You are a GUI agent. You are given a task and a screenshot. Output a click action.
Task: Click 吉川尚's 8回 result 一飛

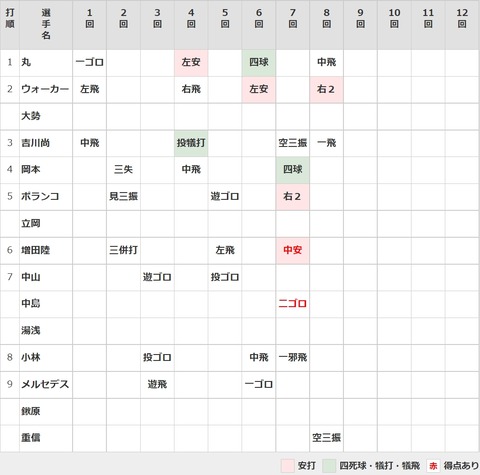pyautogui.click(x=327, y=143)
